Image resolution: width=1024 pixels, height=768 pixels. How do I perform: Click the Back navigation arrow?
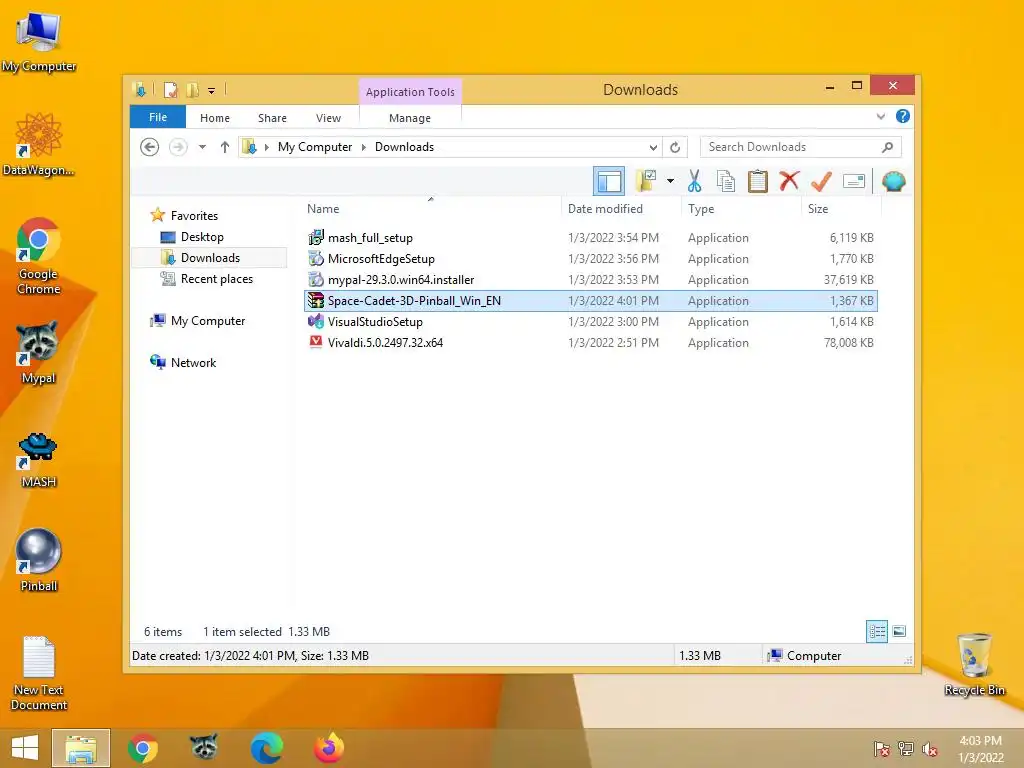coord(150,147)
